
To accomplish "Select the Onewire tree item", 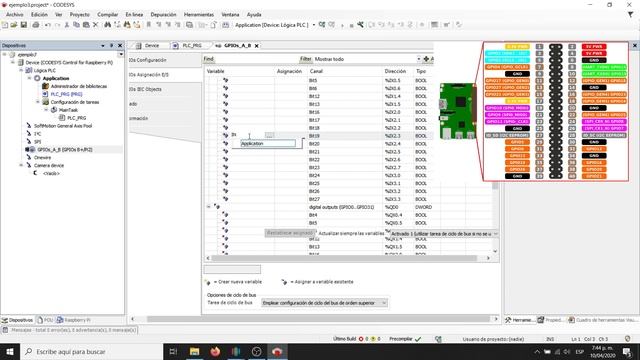I will 42,158.
